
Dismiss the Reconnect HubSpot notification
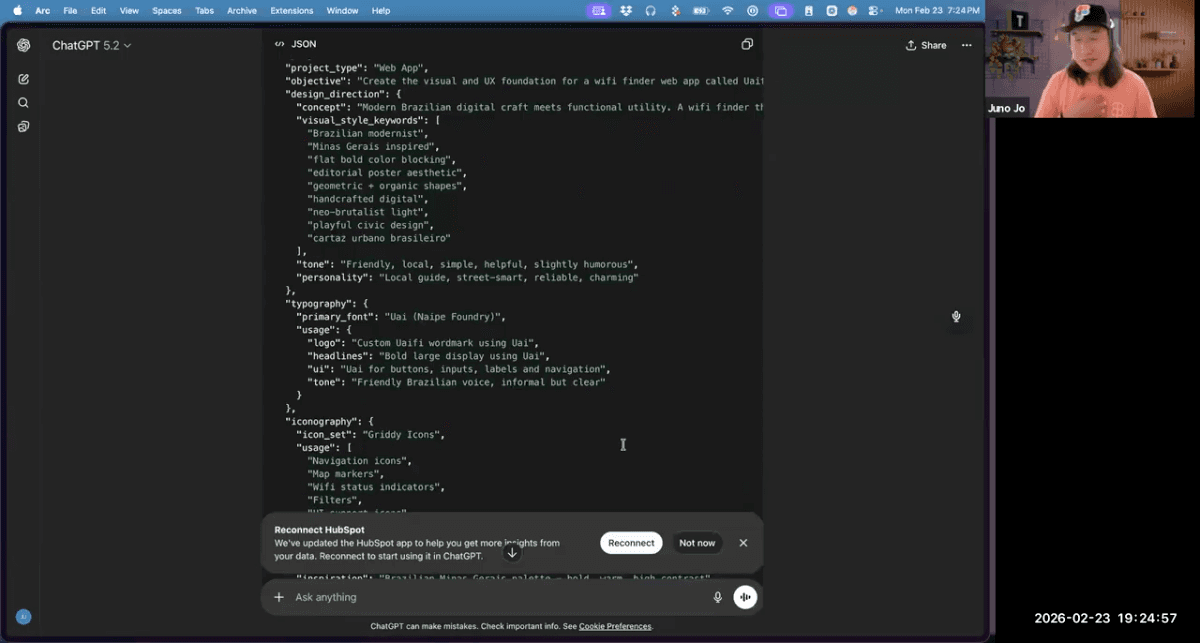[743, 543]
